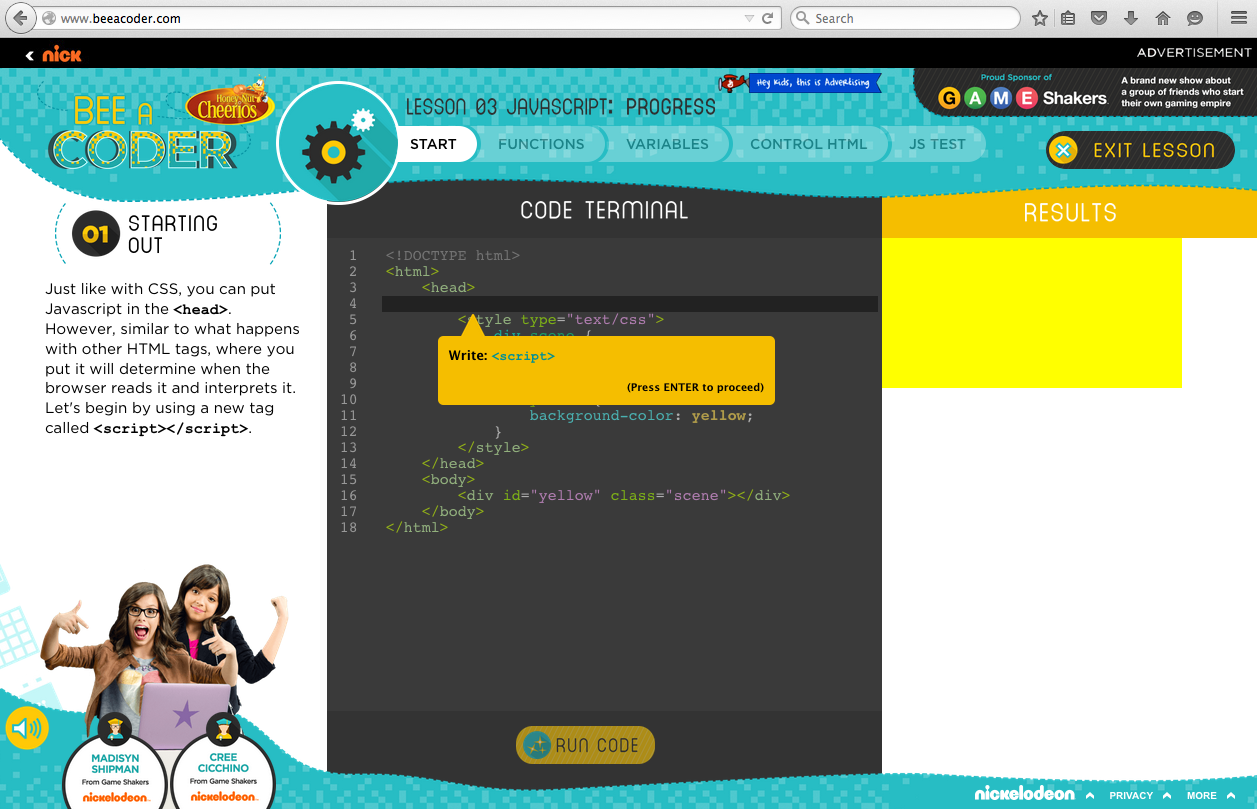The width and height of the screenshot is (1257, 809).
Task: Click the EXIT LESSON button
Action: pyautogui.click(x=1140, y=150)
